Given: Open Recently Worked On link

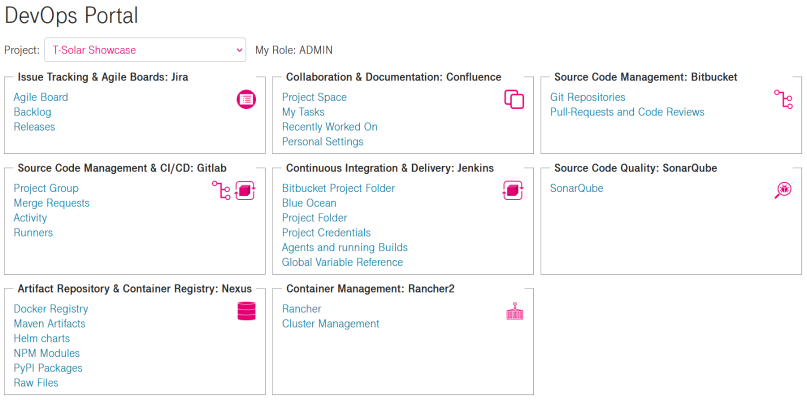Looking at the screenshot, I should click(x=329, y=127).
